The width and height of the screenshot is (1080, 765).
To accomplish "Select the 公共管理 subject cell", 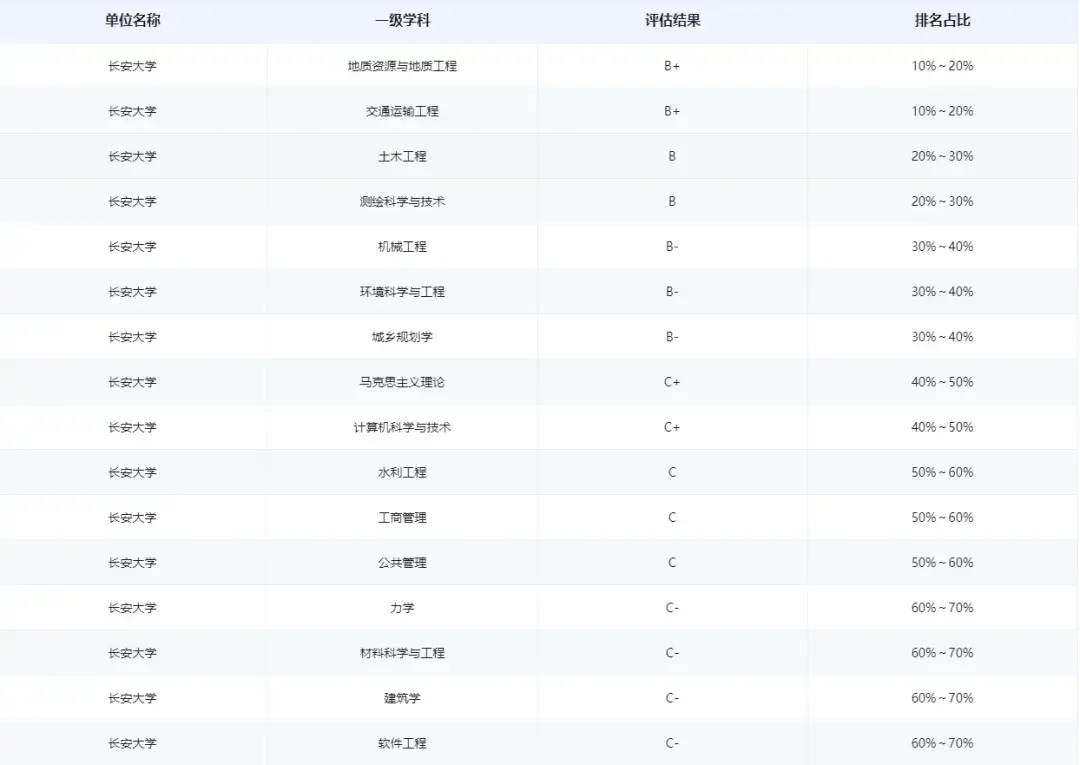I will click(x=402, y=563).
